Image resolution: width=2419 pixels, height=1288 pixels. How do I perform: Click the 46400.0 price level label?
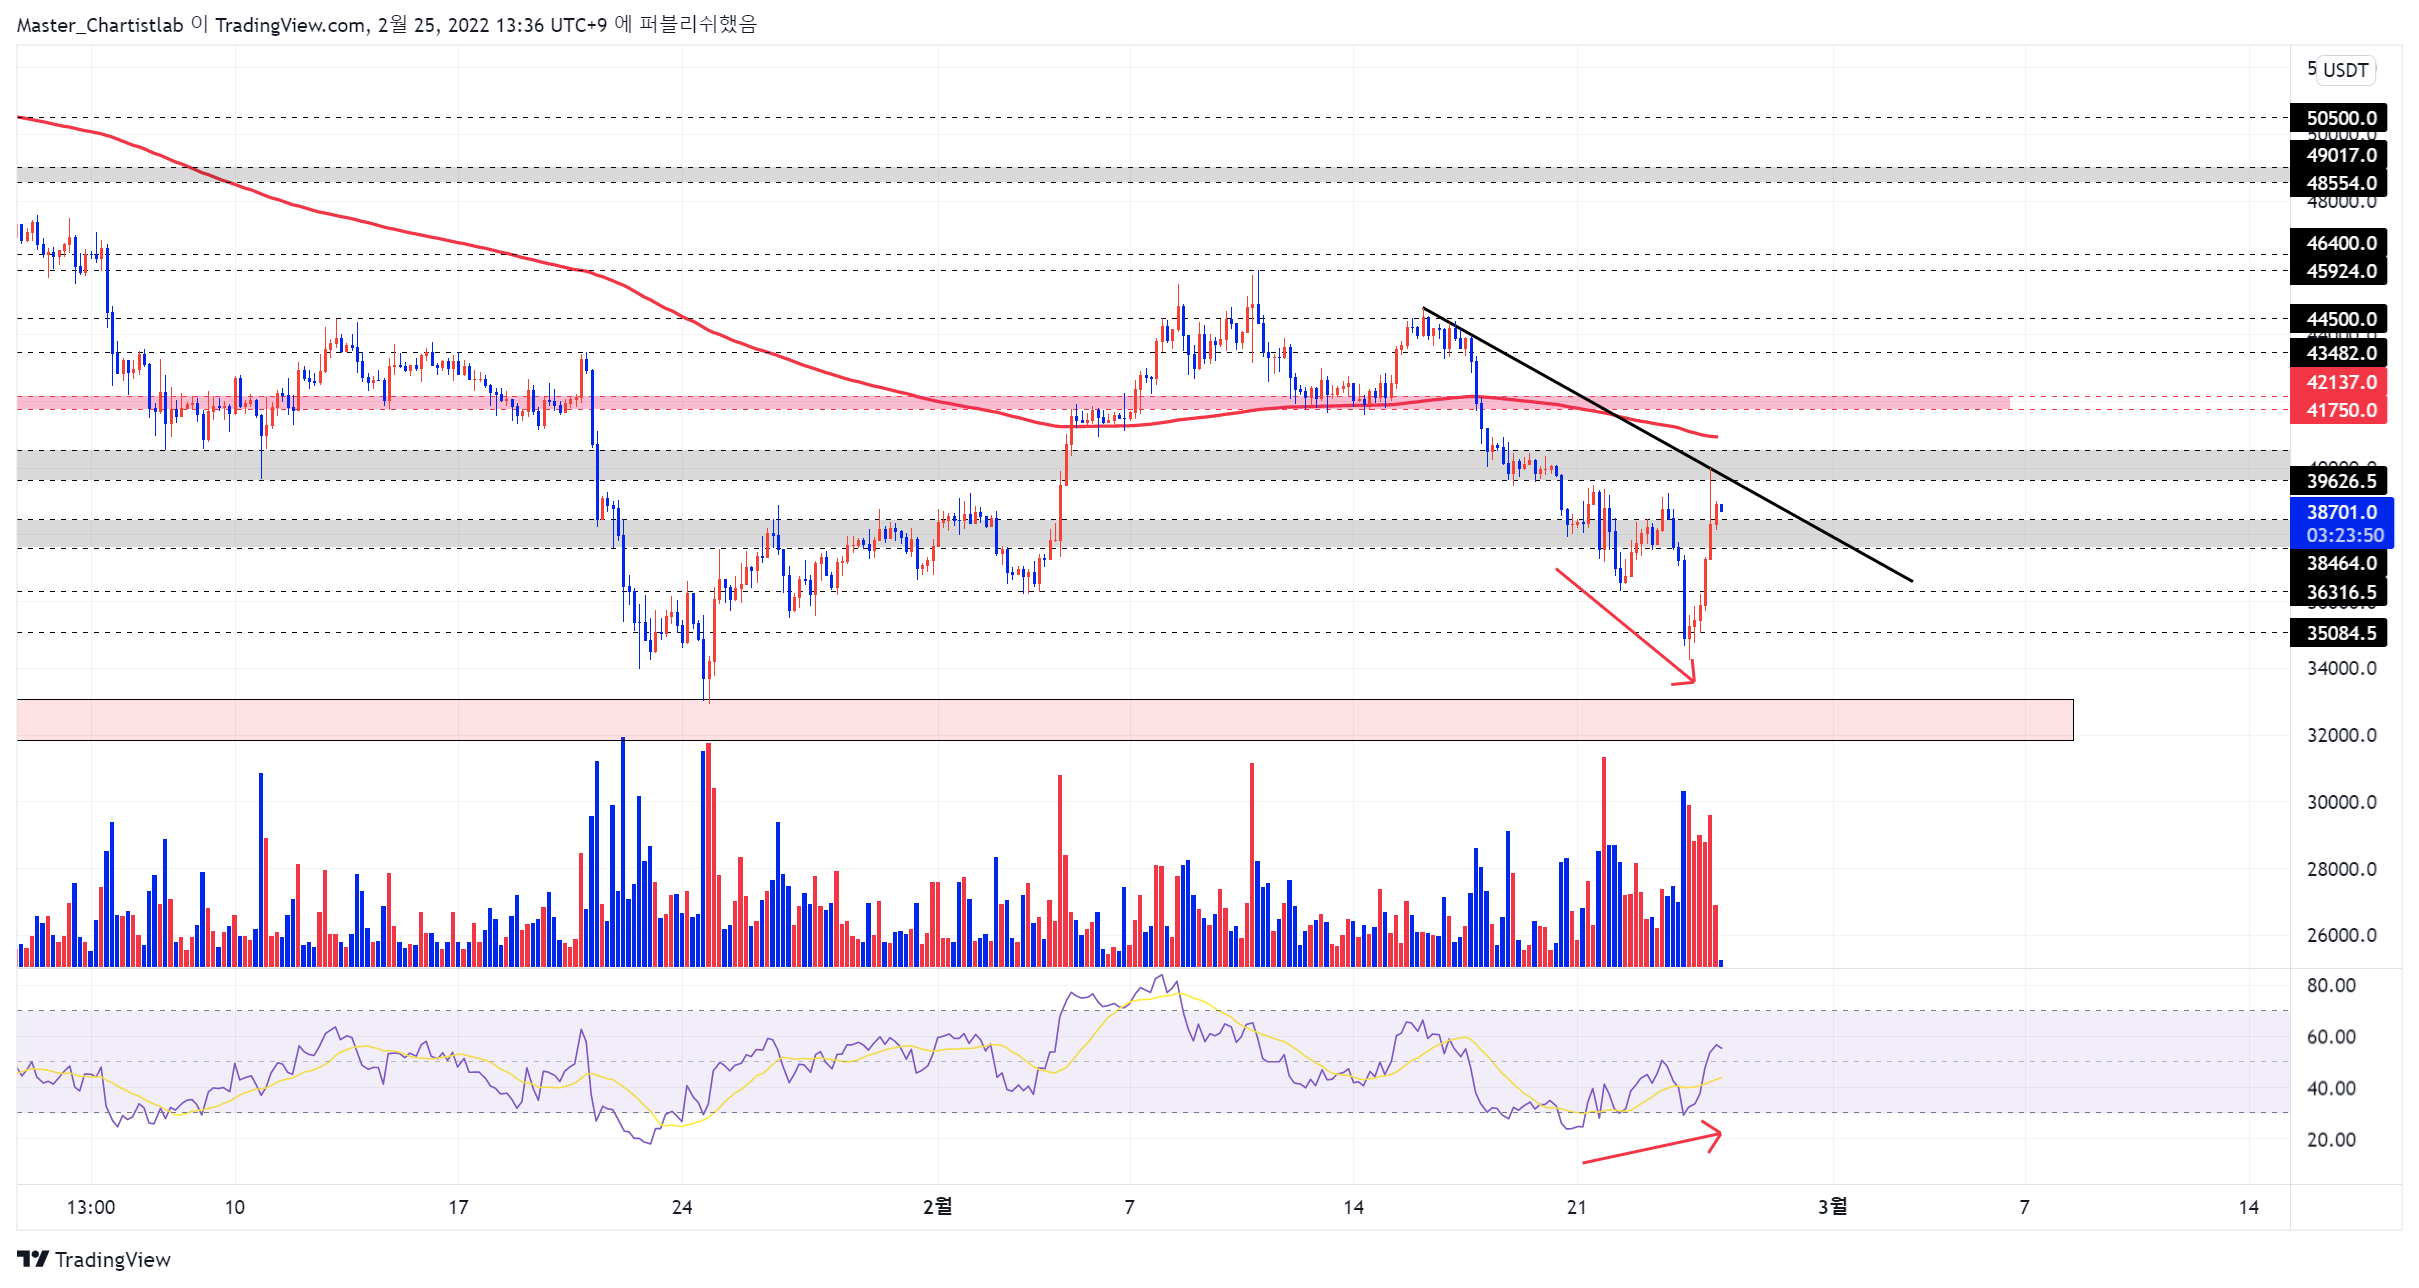click(2339, 243)
